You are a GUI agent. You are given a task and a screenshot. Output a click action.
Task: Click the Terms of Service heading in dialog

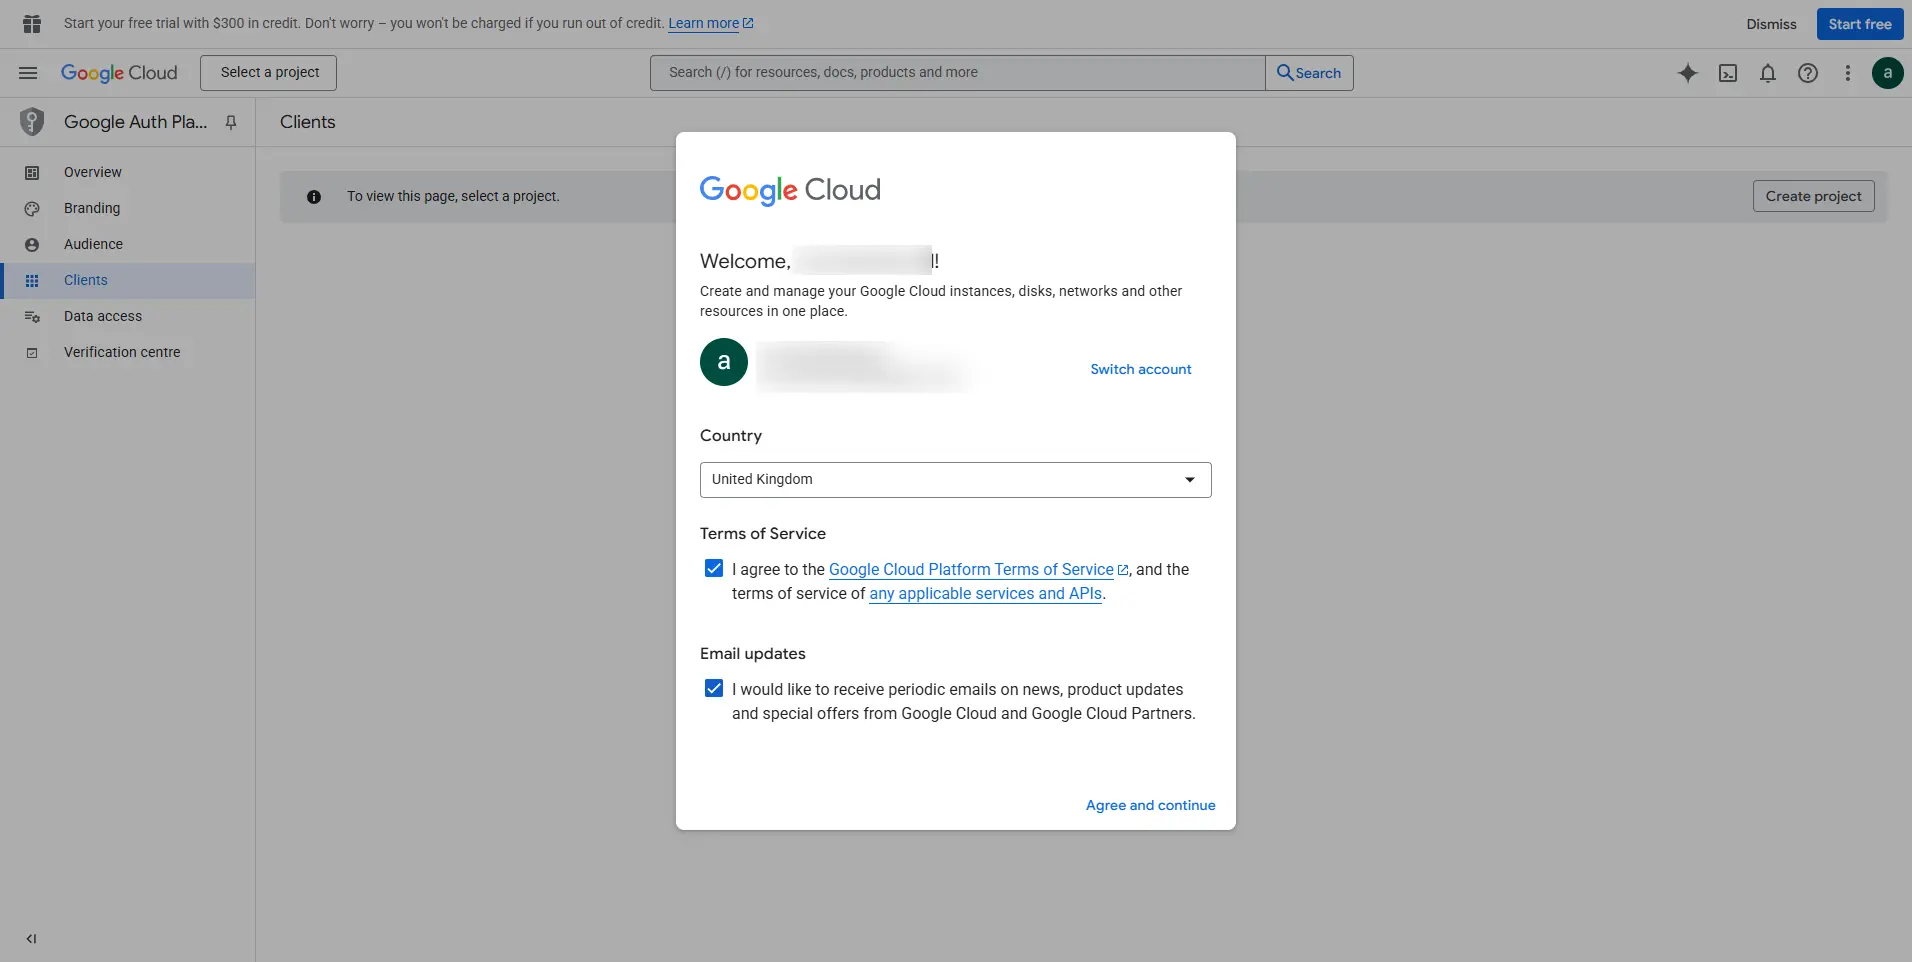click(x=763, y=534)
